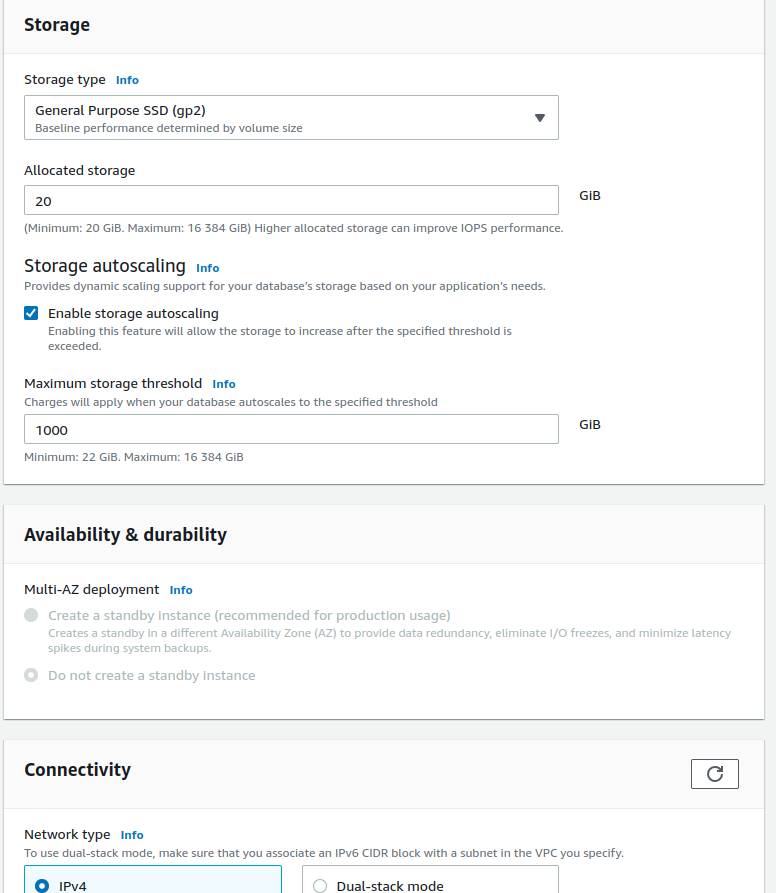Click the Storage autoscaling subheading

click(104, 266)
